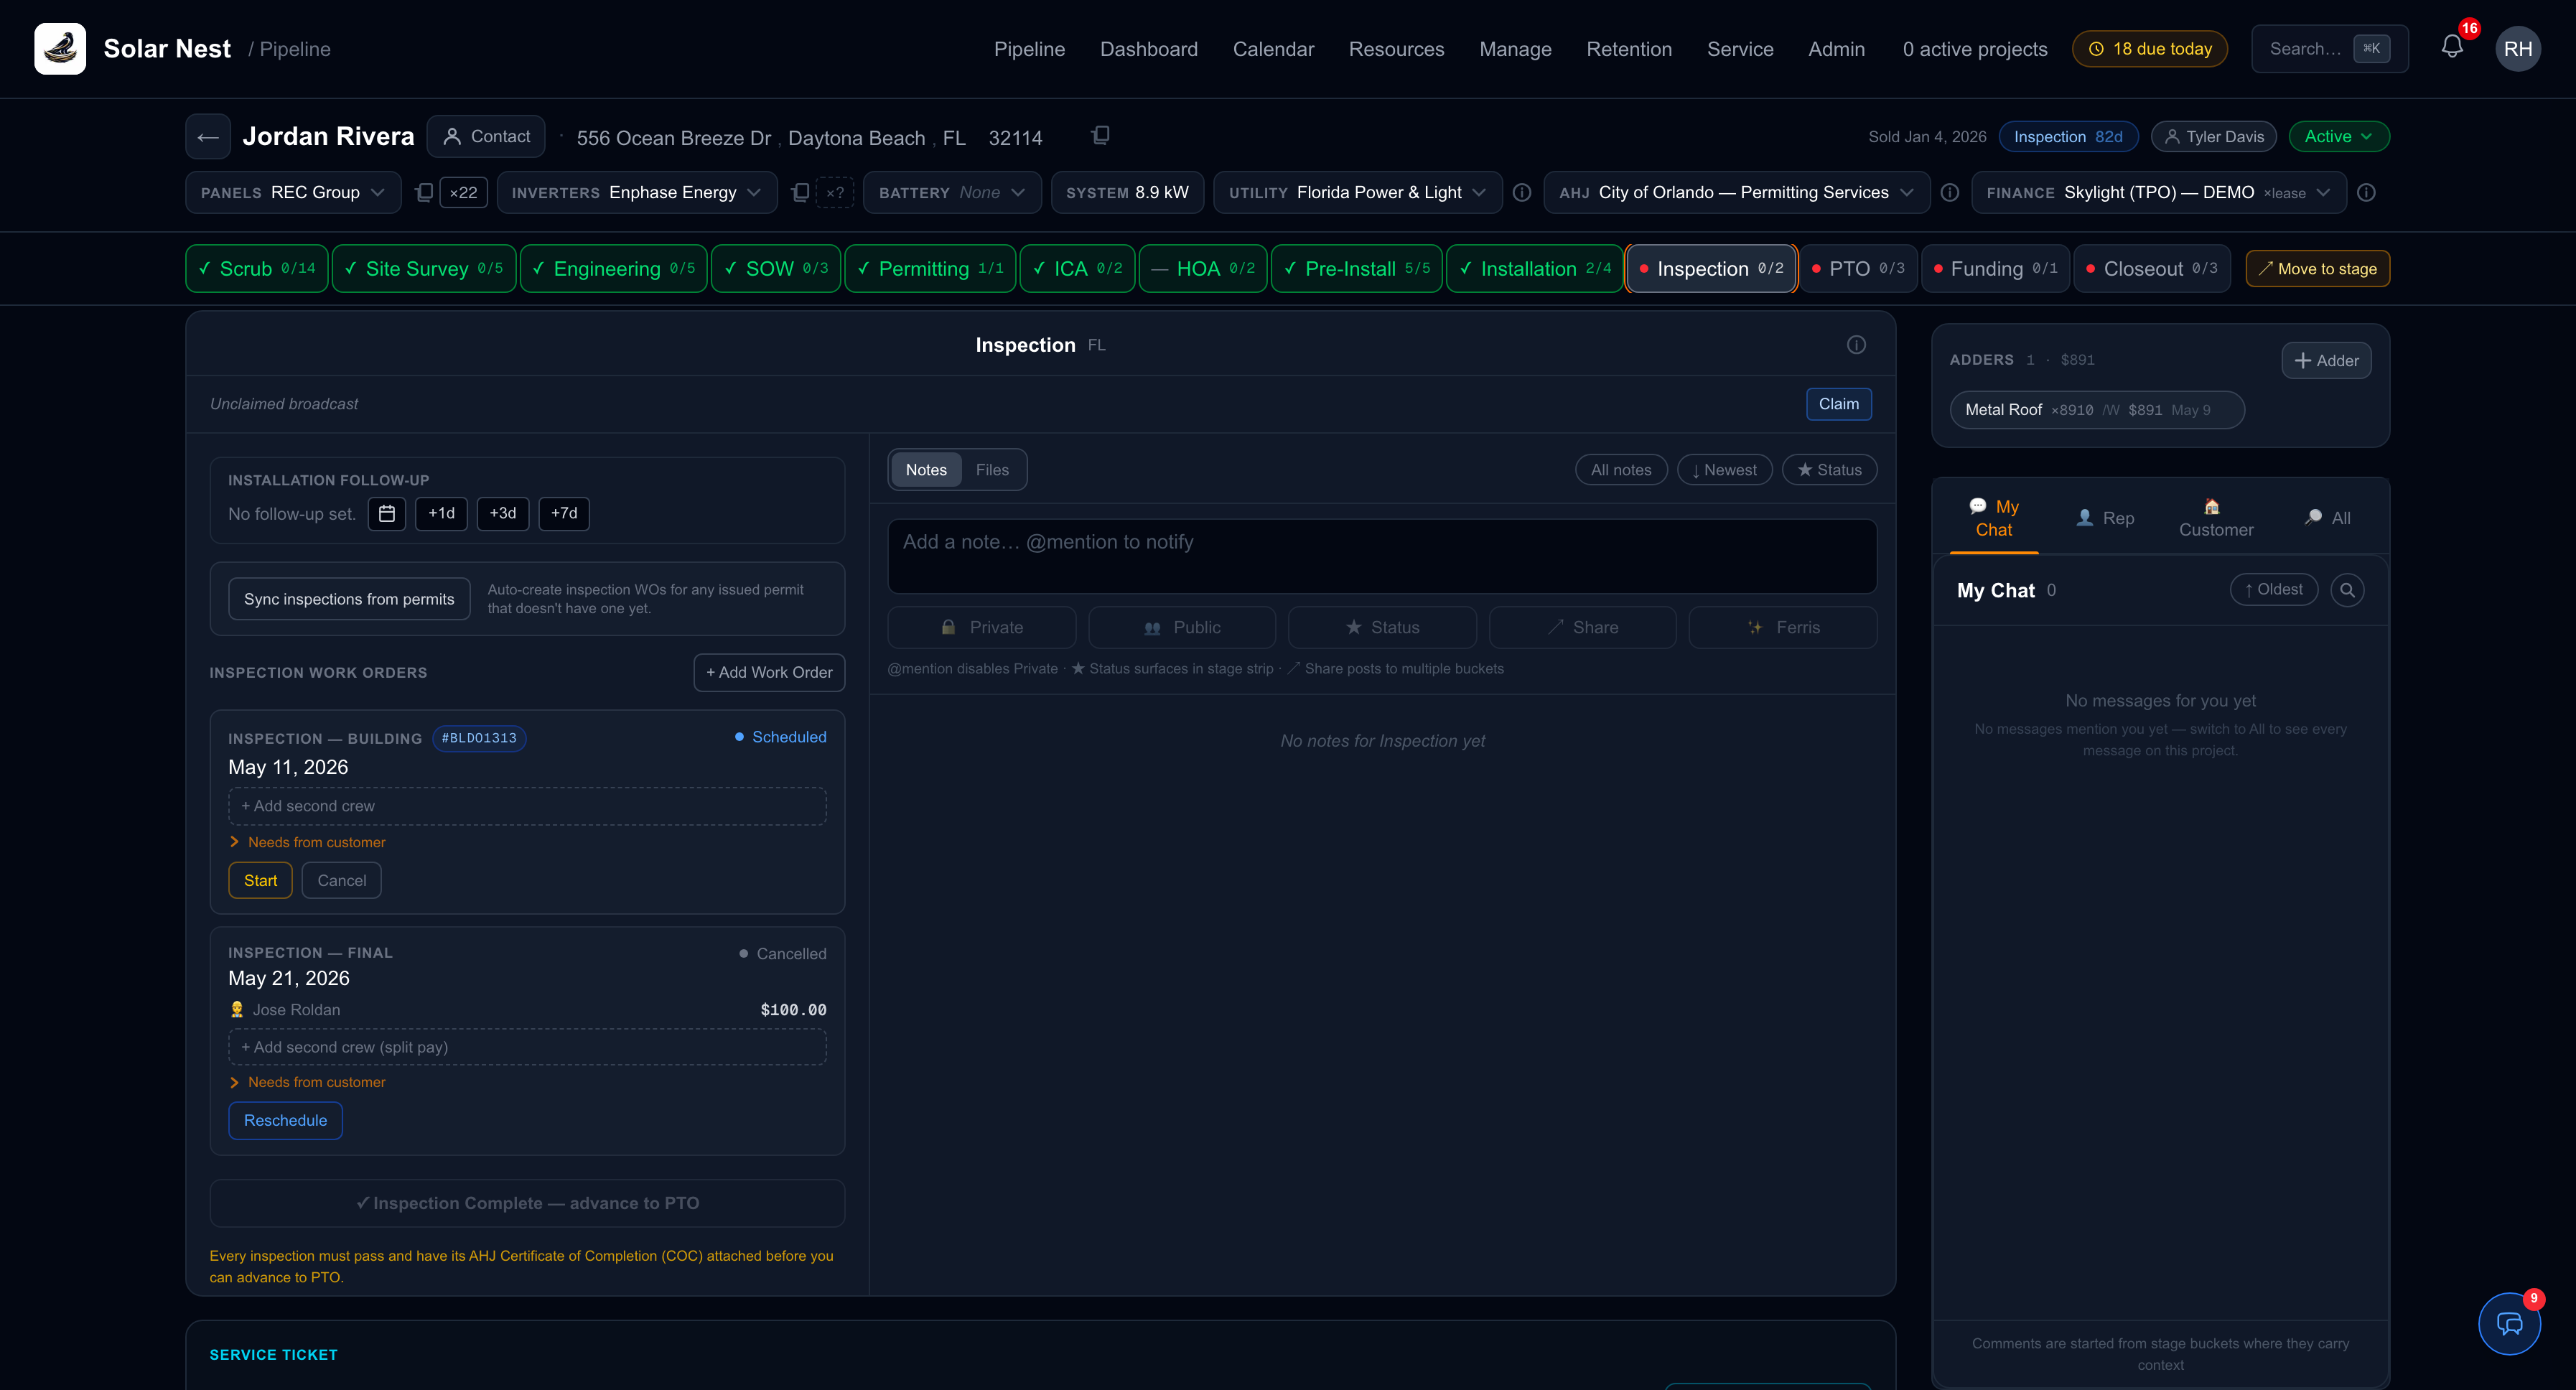Viewport: 2576px width, 1390px height.
Task: Open the Dashboard nav item
Action: tap(1148, 49)
